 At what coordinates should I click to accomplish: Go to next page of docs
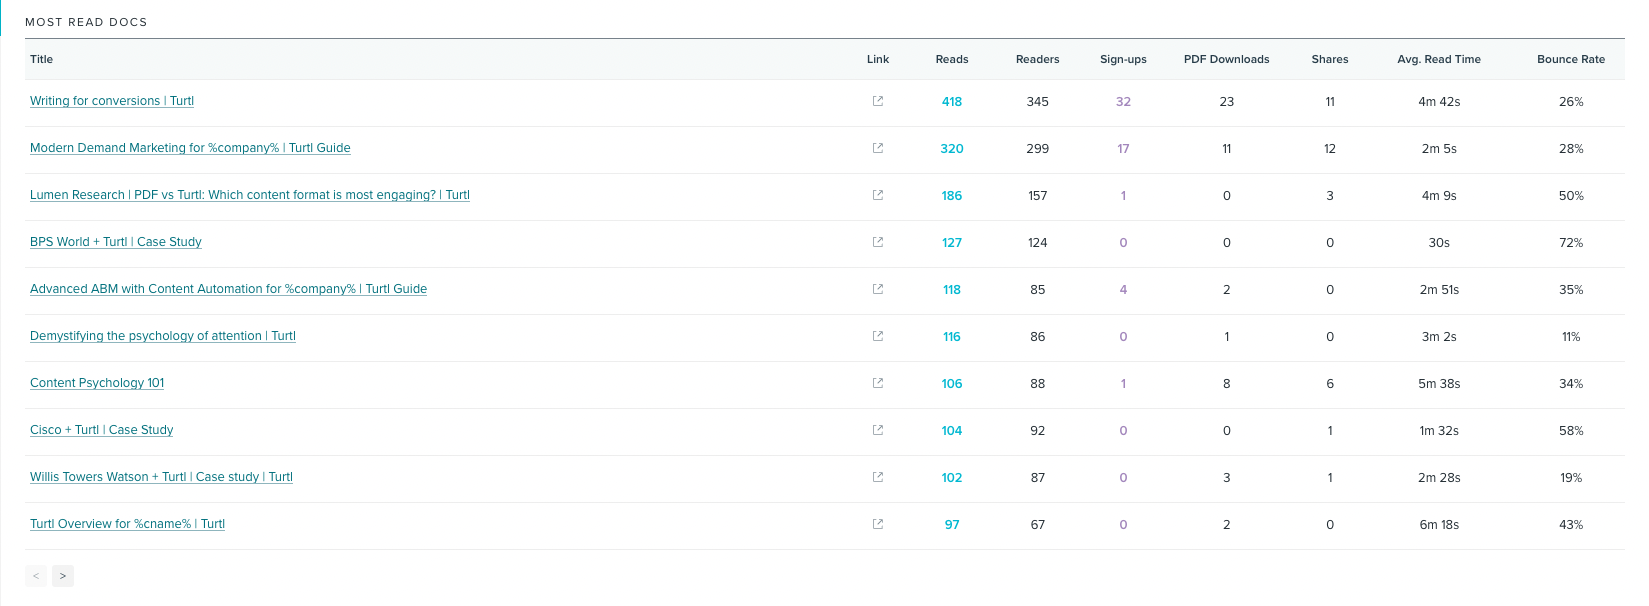[x=63, y=576]
